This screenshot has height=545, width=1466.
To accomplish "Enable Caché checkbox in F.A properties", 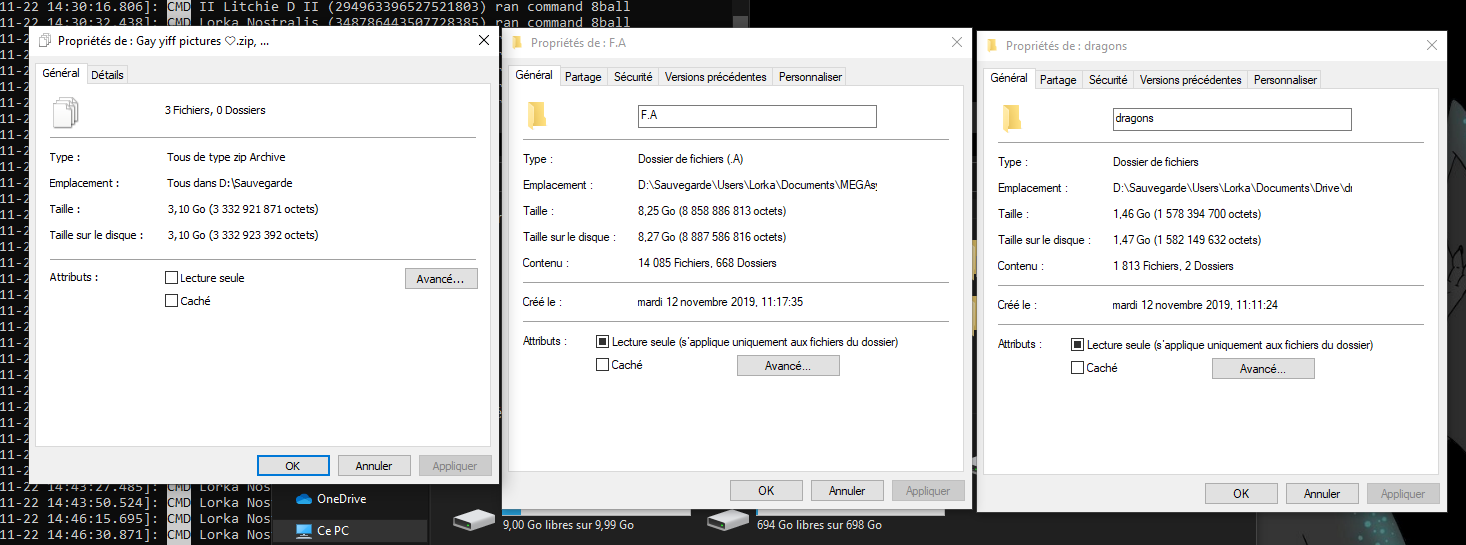I will pos(602,365).
